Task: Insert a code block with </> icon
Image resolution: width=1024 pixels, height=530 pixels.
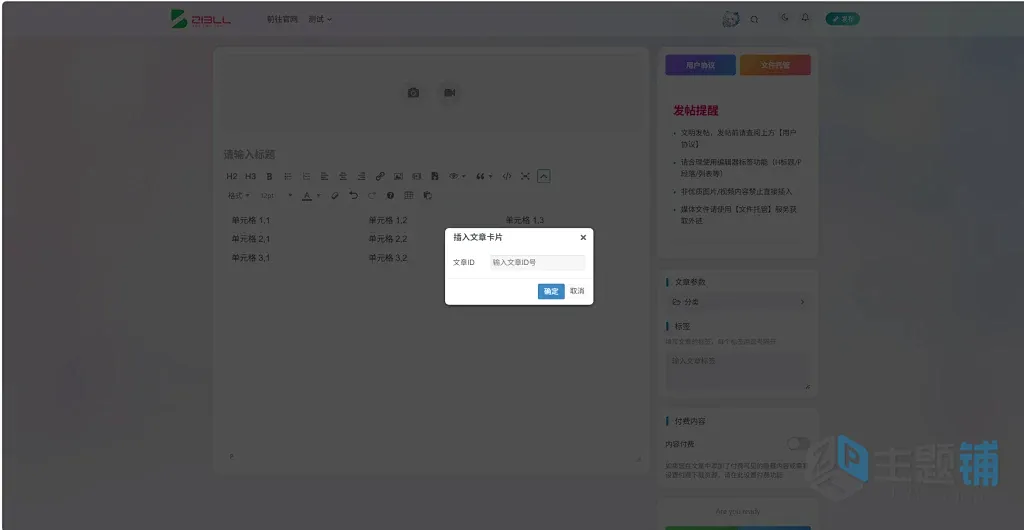Action: (507, 176)
